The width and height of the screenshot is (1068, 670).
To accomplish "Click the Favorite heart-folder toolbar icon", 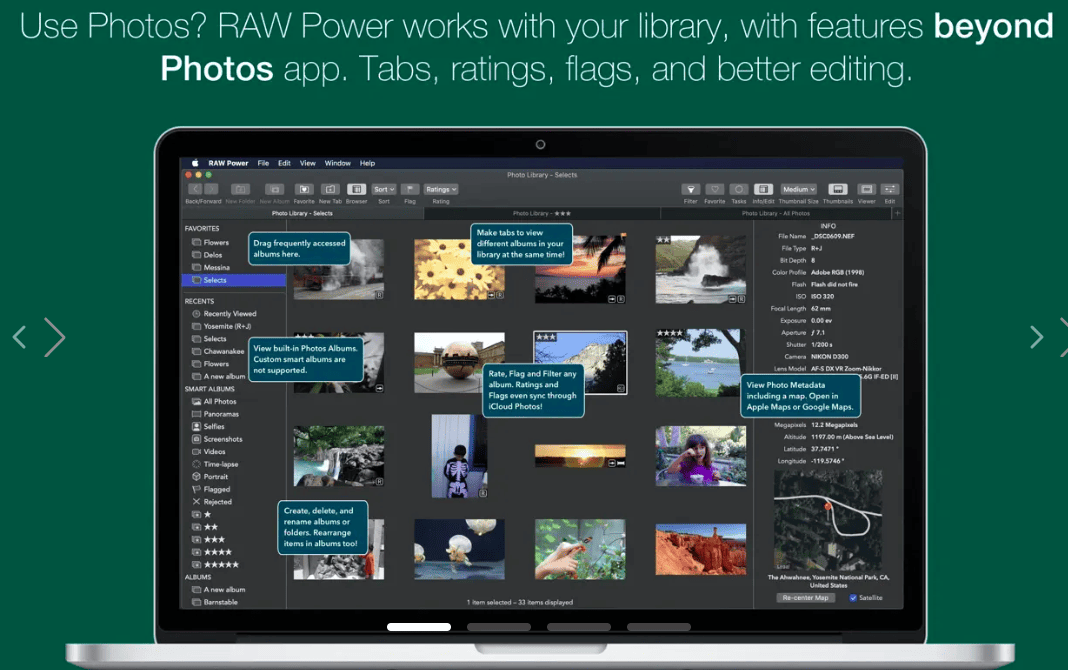I will click(304, 189).
